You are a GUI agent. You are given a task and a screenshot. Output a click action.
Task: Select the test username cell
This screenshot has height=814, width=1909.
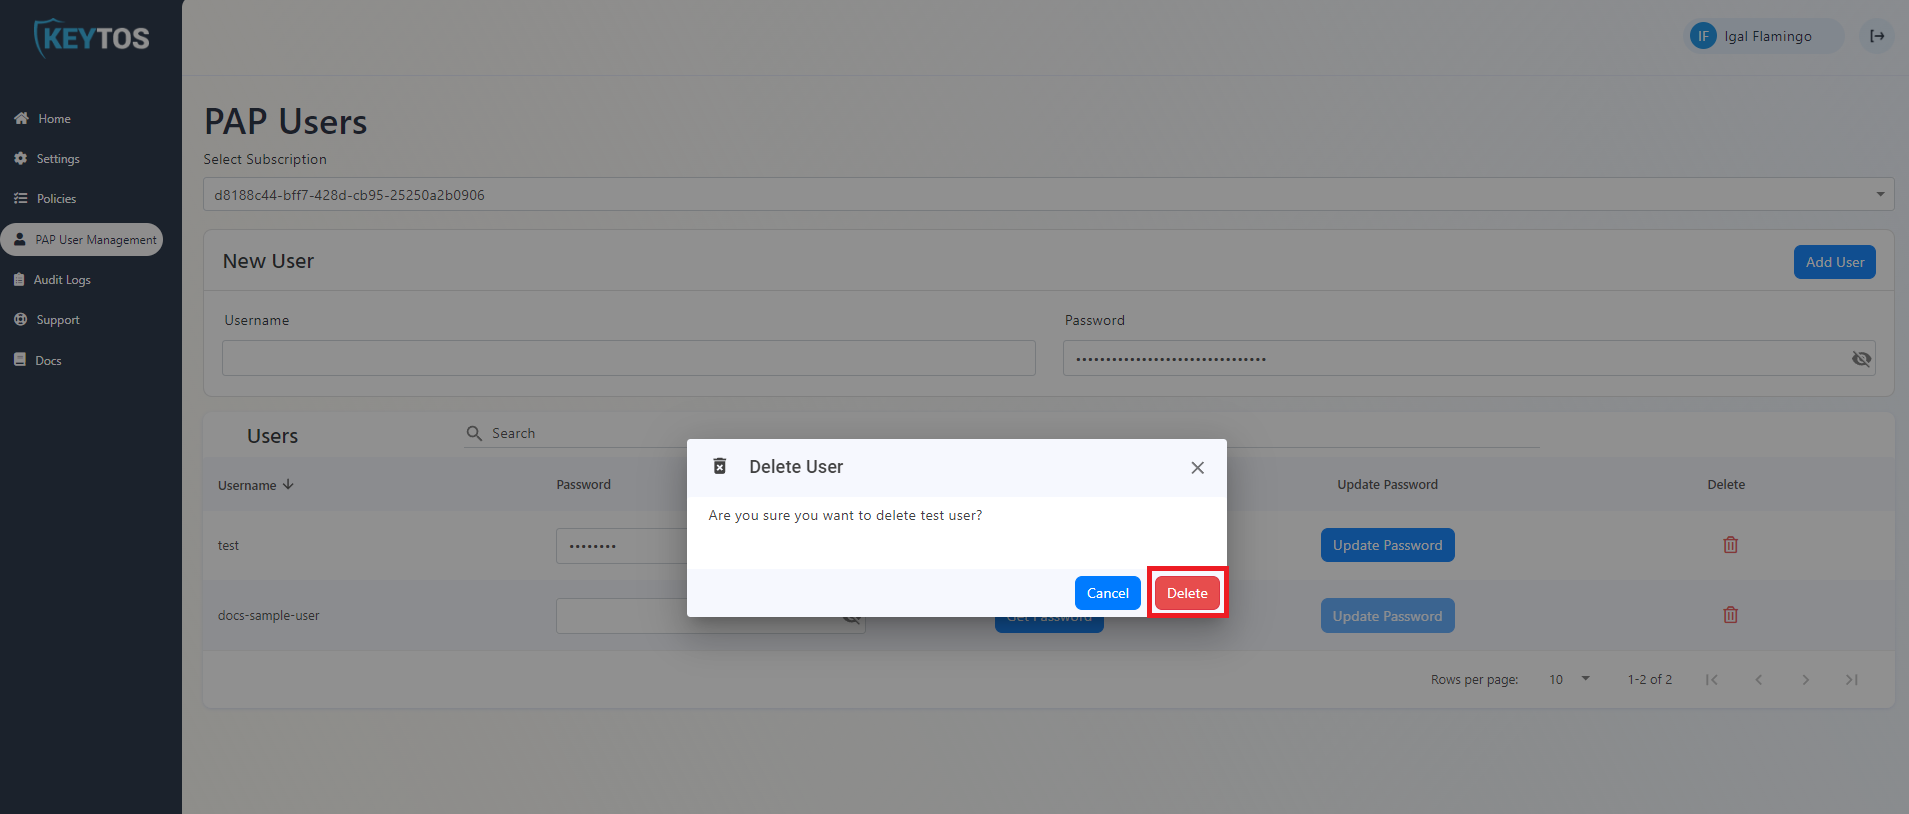pos(228,546)
